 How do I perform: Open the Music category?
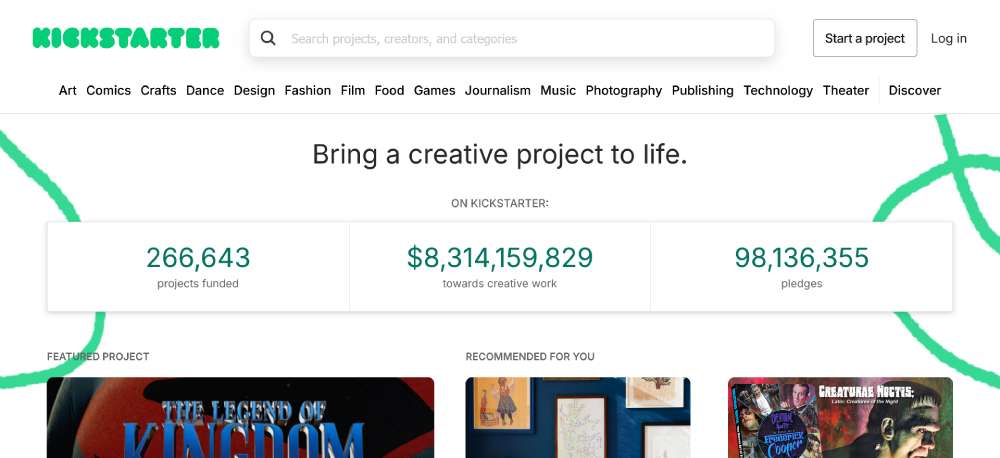(558, 90)
